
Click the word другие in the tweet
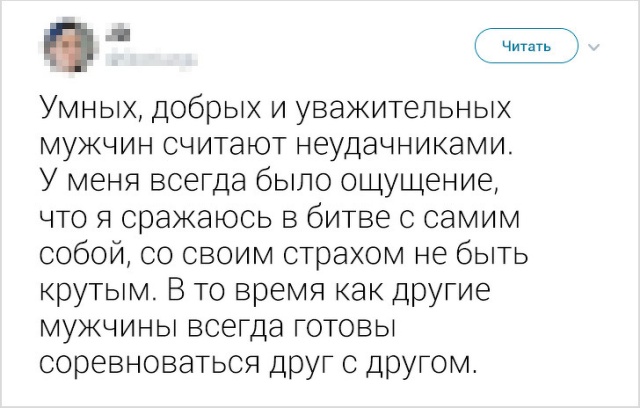point(440,292)
